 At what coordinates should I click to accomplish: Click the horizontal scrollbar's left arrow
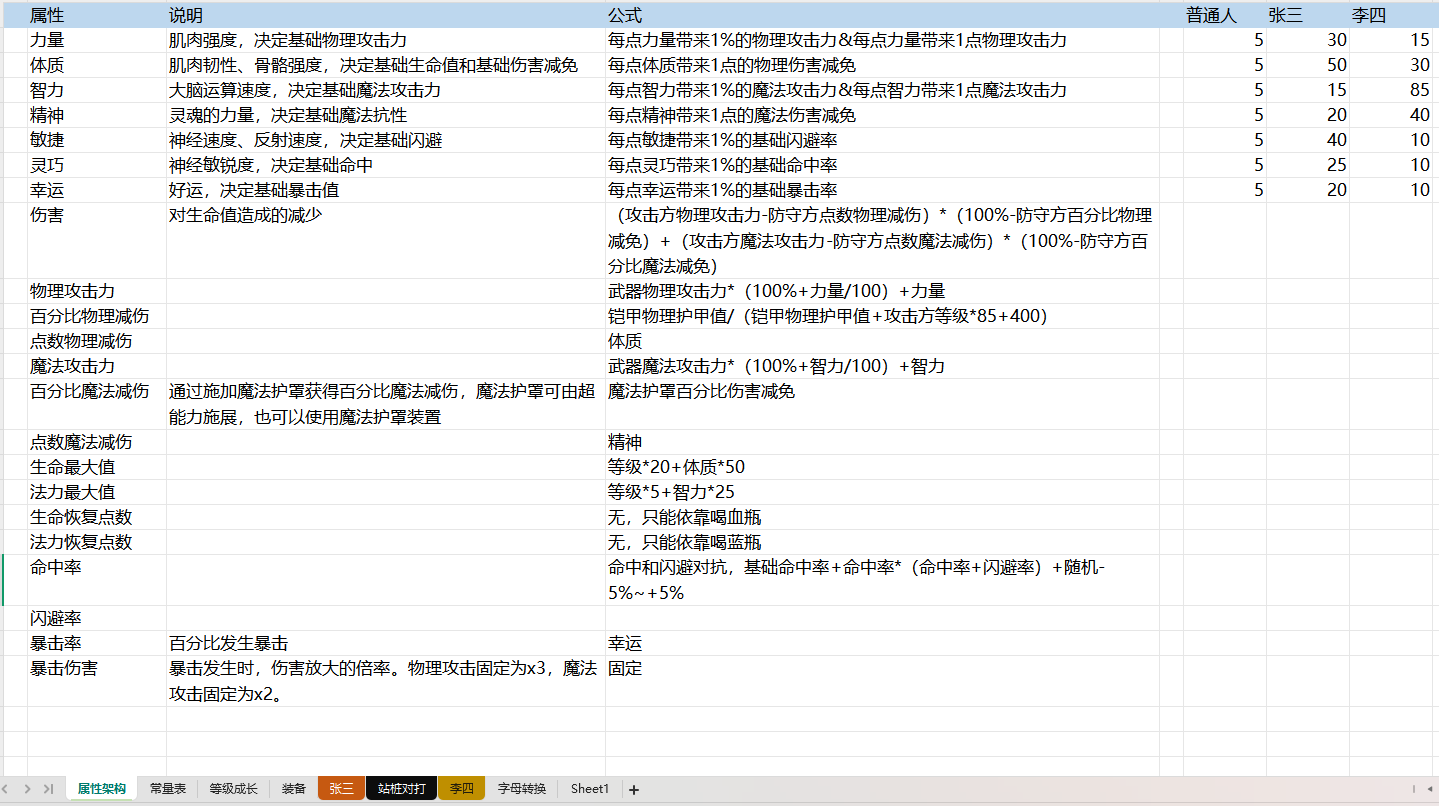[1414, 789]
